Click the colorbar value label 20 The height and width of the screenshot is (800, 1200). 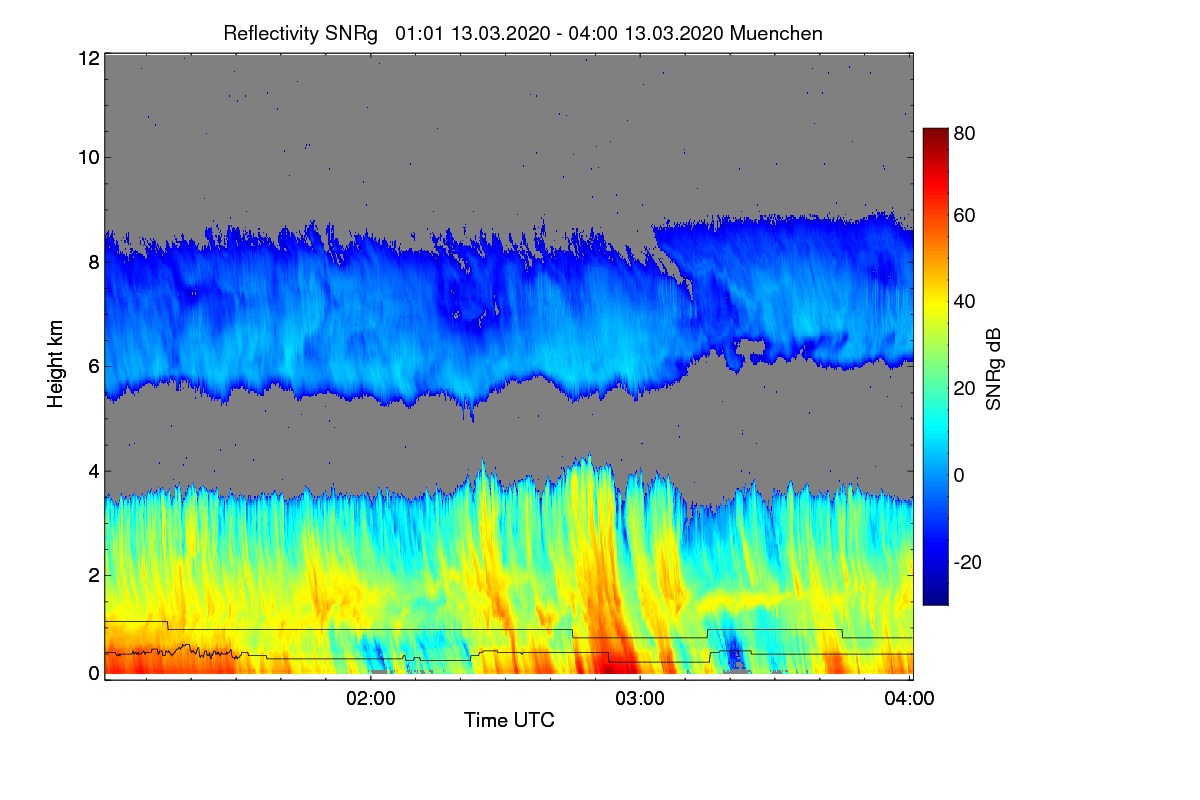965,388
